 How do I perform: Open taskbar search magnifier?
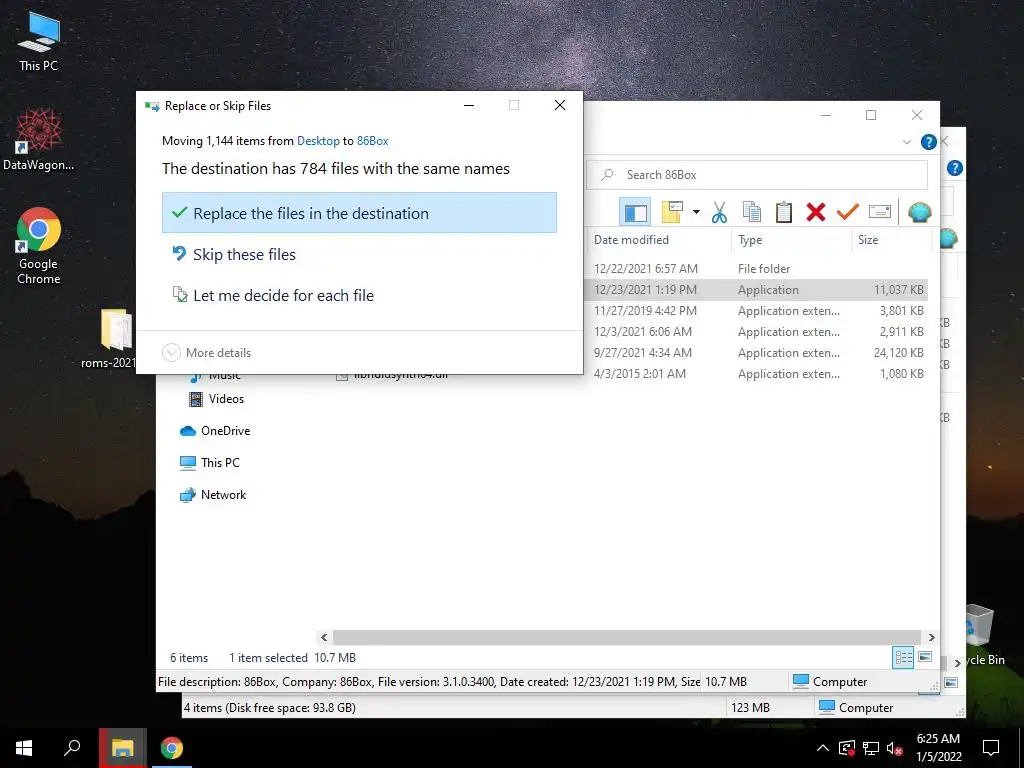coord(72,748)
